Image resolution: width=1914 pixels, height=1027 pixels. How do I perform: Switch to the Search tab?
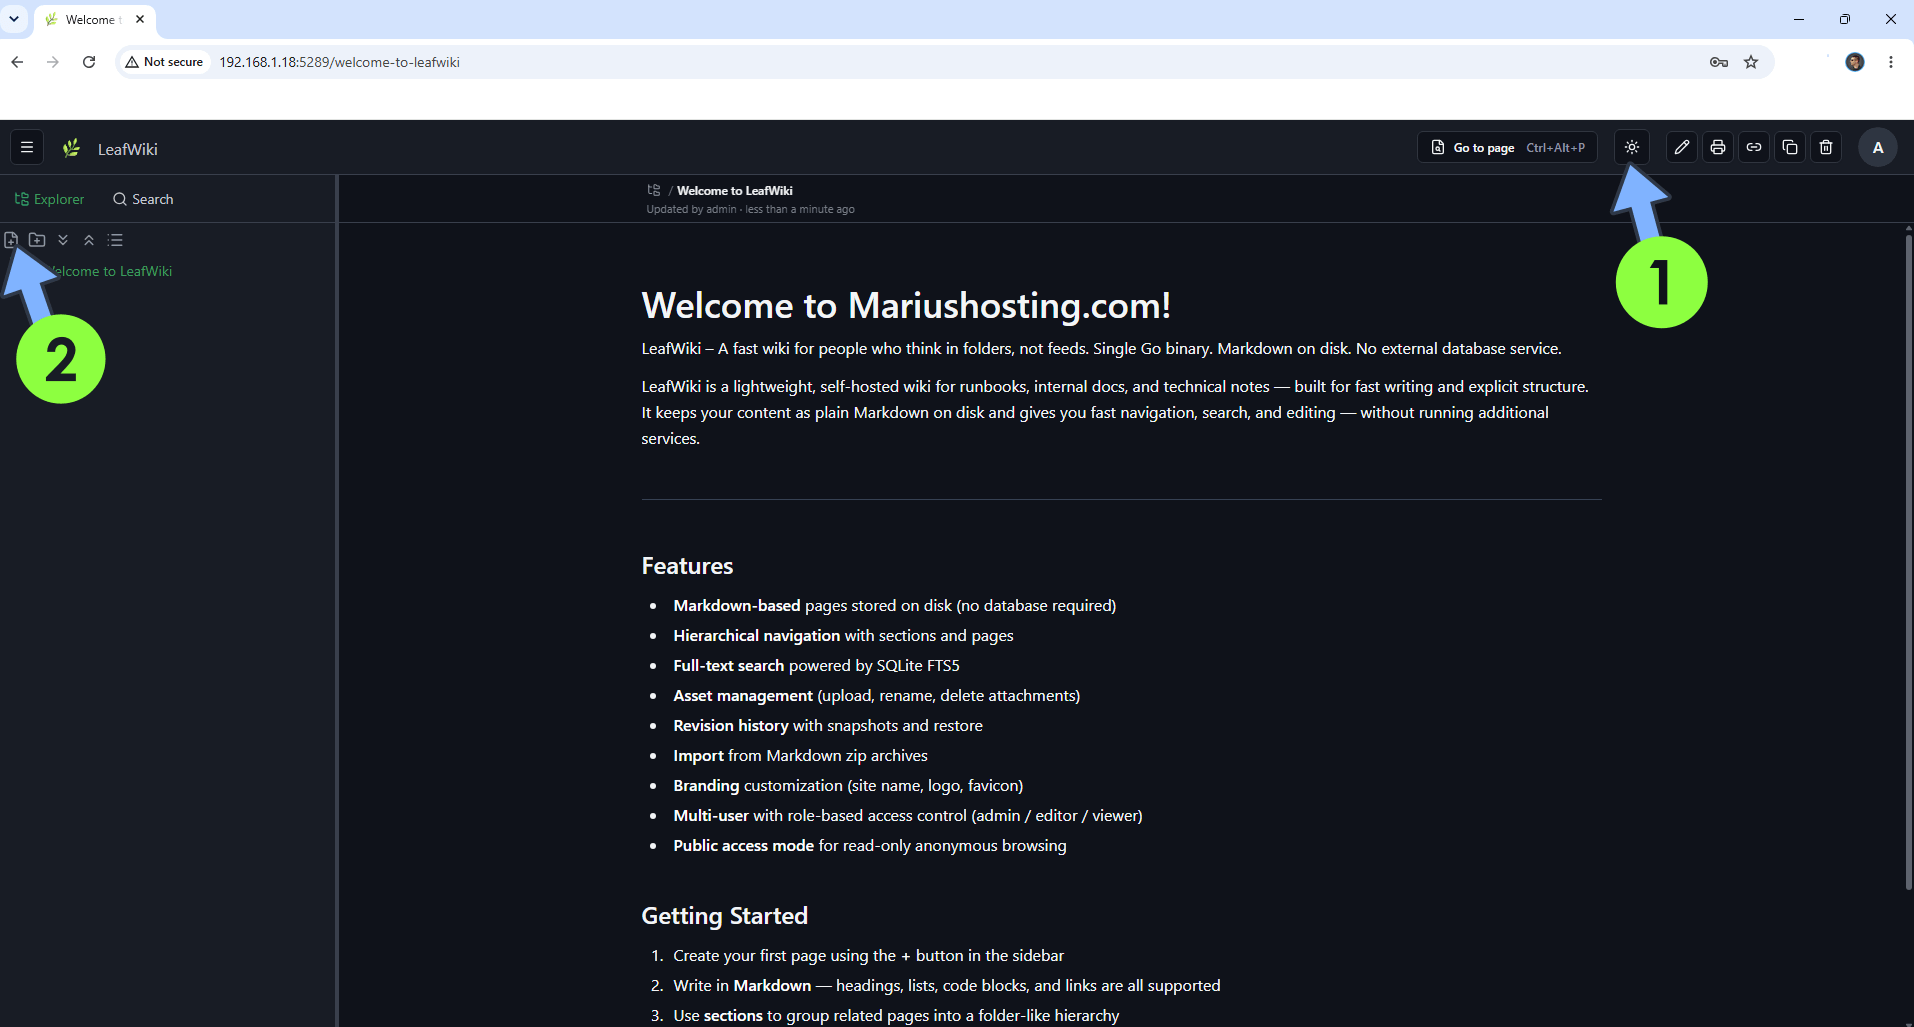point(143,199)
